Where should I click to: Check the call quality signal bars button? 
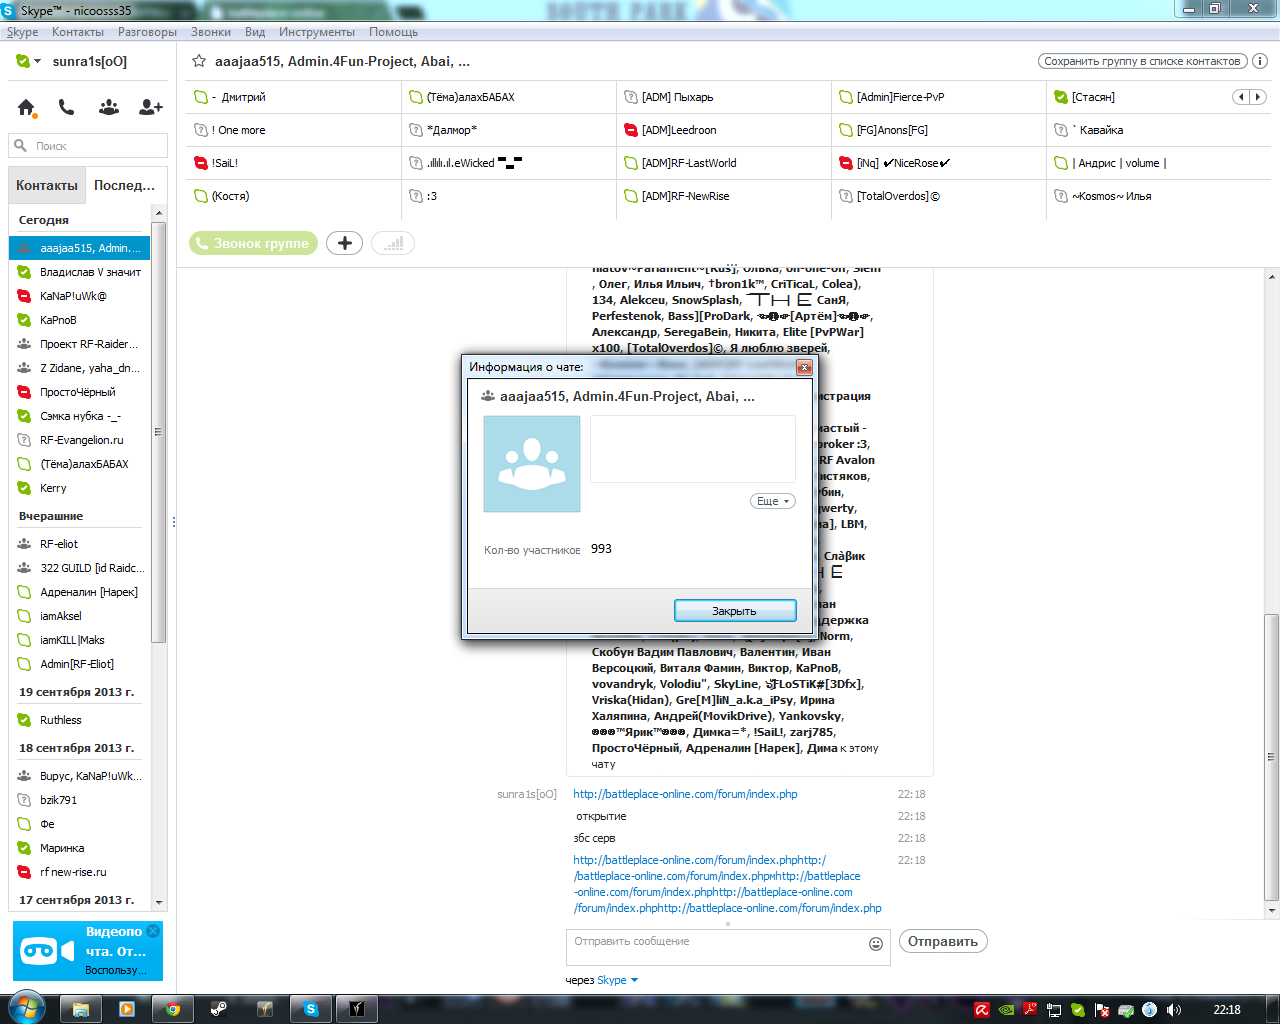[x=393, y=243]
